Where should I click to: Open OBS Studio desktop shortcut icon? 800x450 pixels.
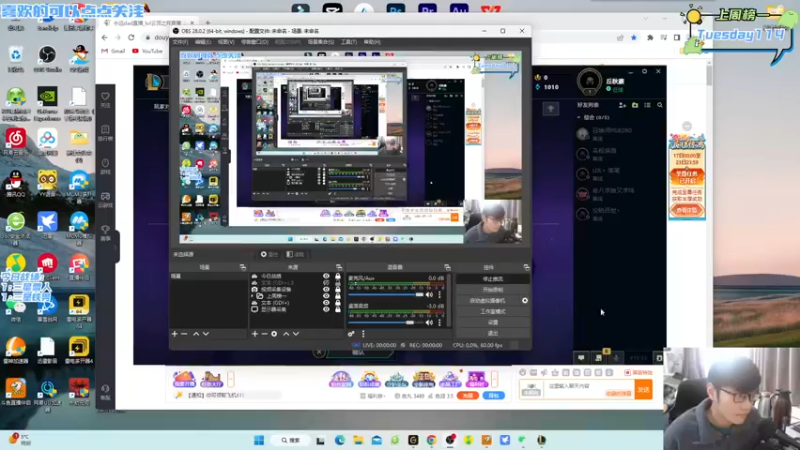47,59
